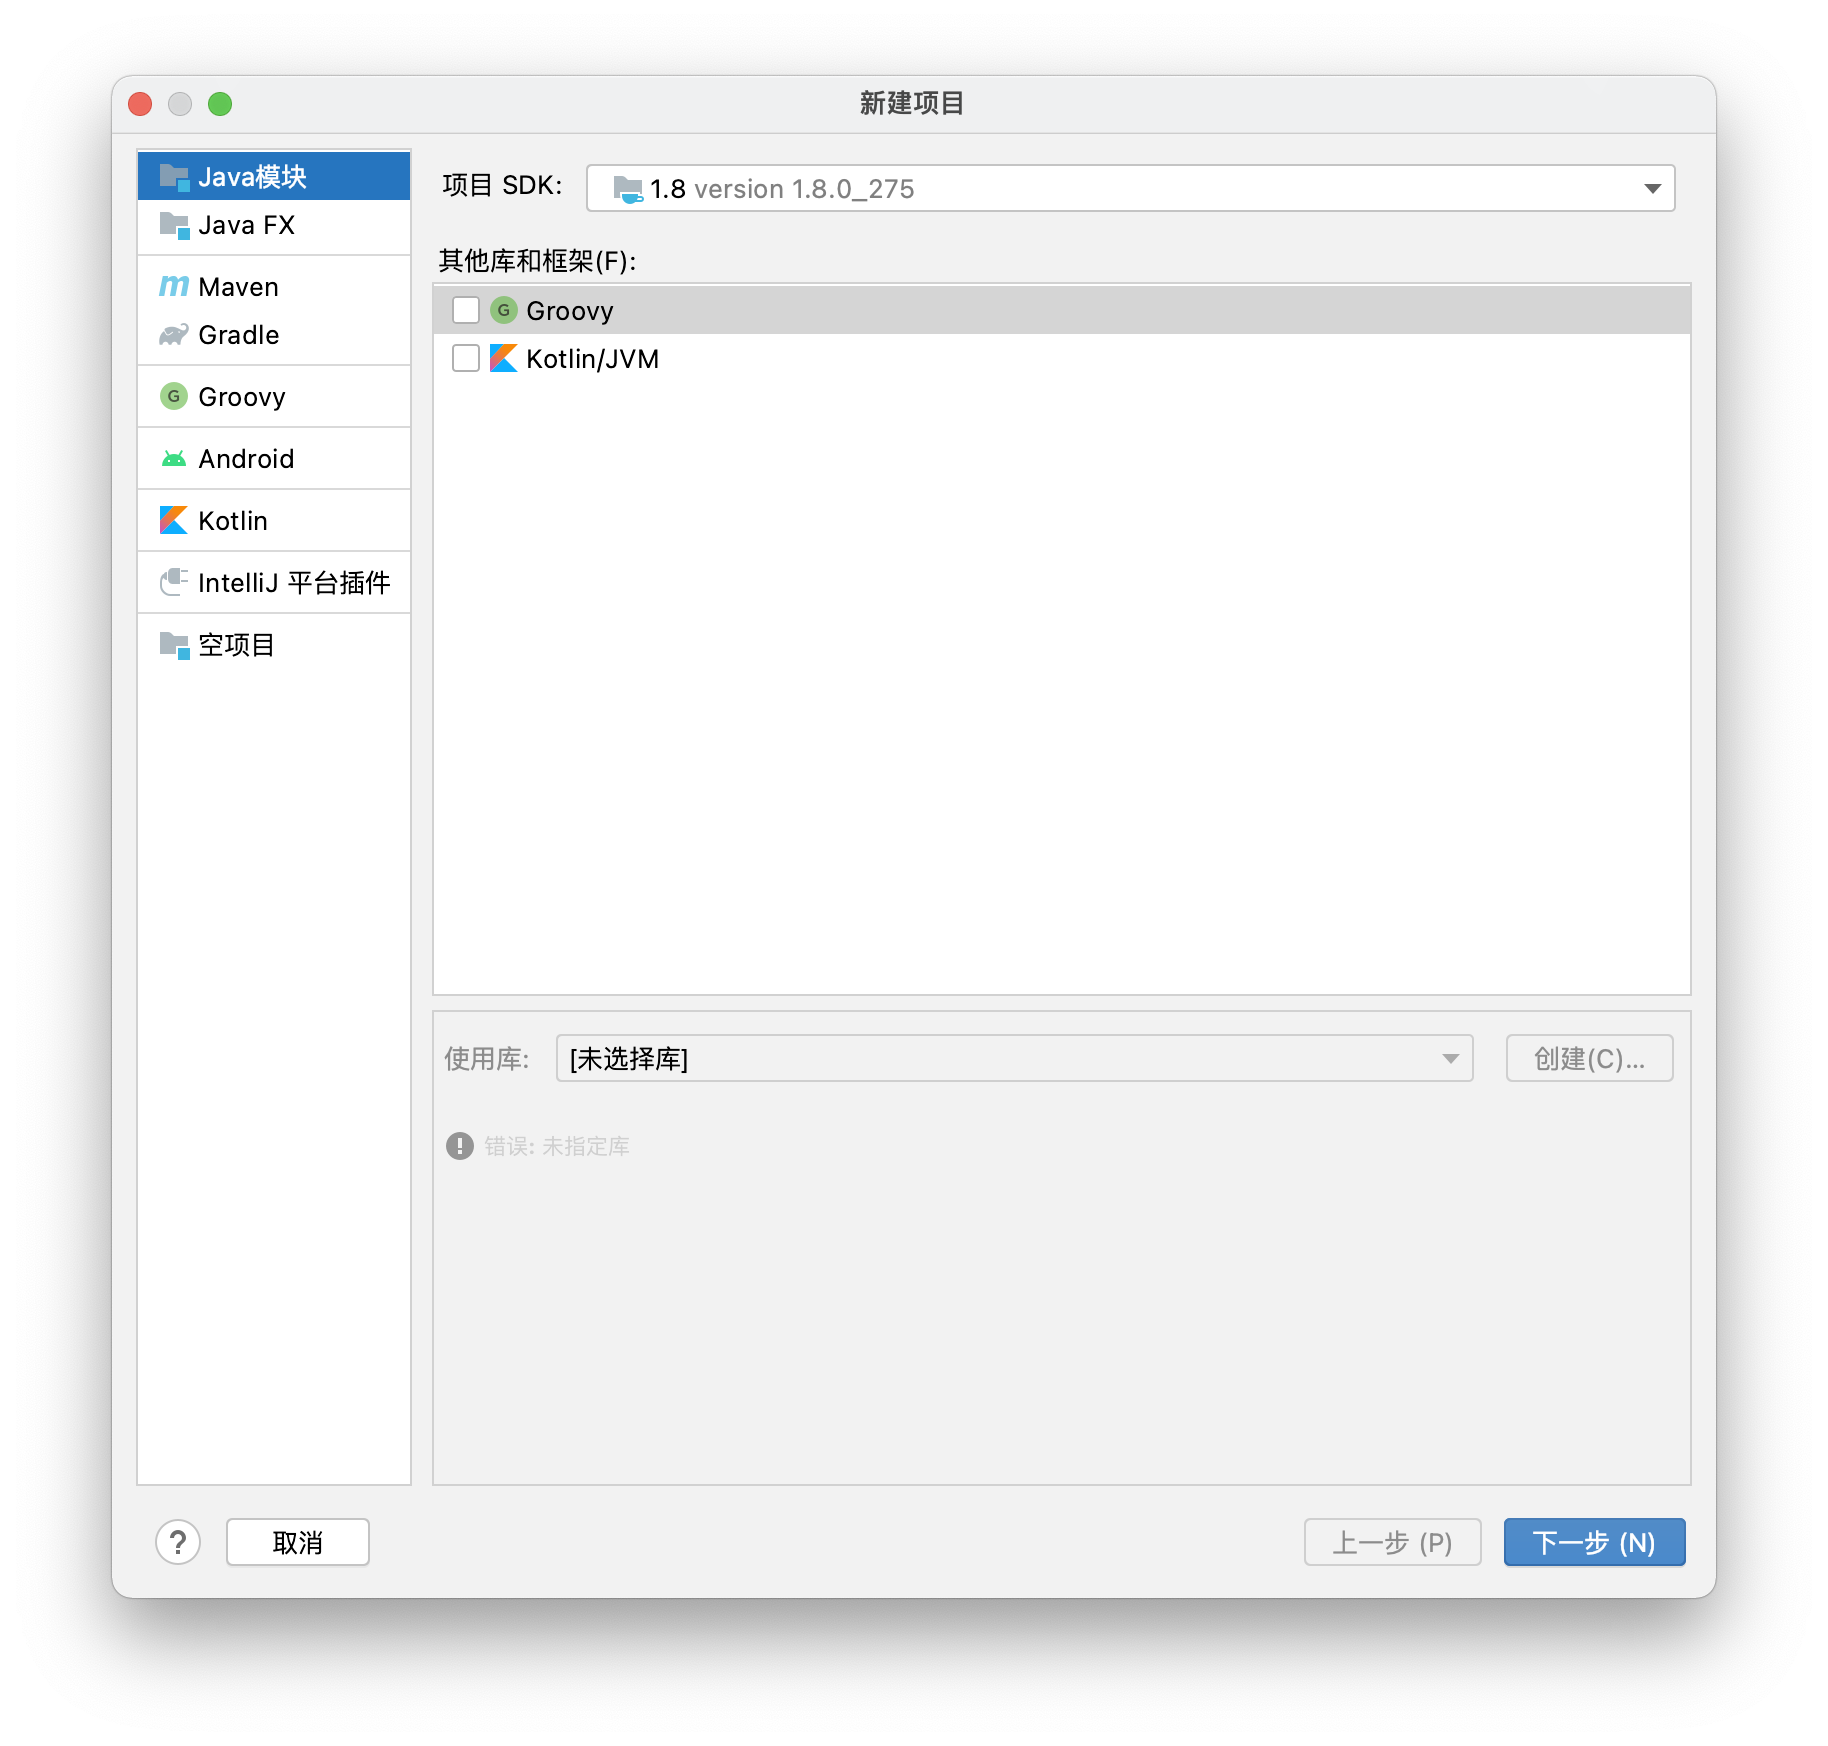Click the 使用库: label
The width and height of the screenshot is (1828, 1746).
487,1059
